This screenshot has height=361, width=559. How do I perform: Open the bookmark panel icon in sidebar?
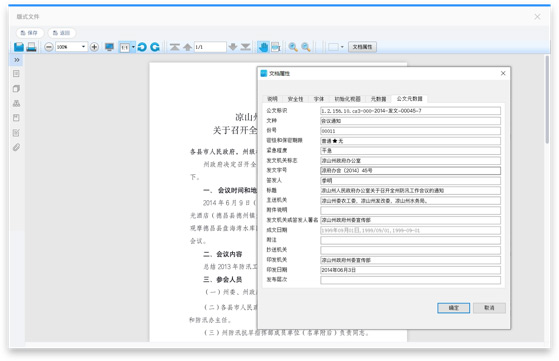coord(16,118)
